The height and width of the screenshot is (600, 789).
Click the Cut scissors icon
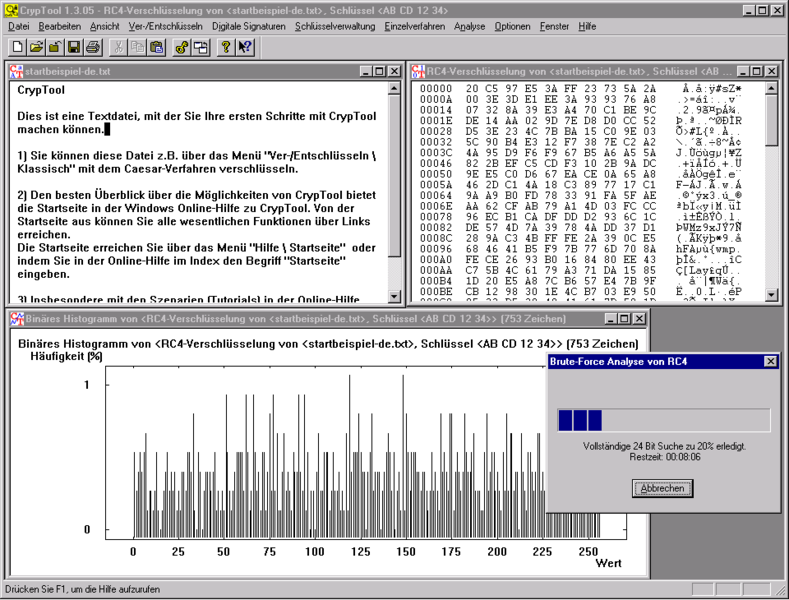(119, 47)
